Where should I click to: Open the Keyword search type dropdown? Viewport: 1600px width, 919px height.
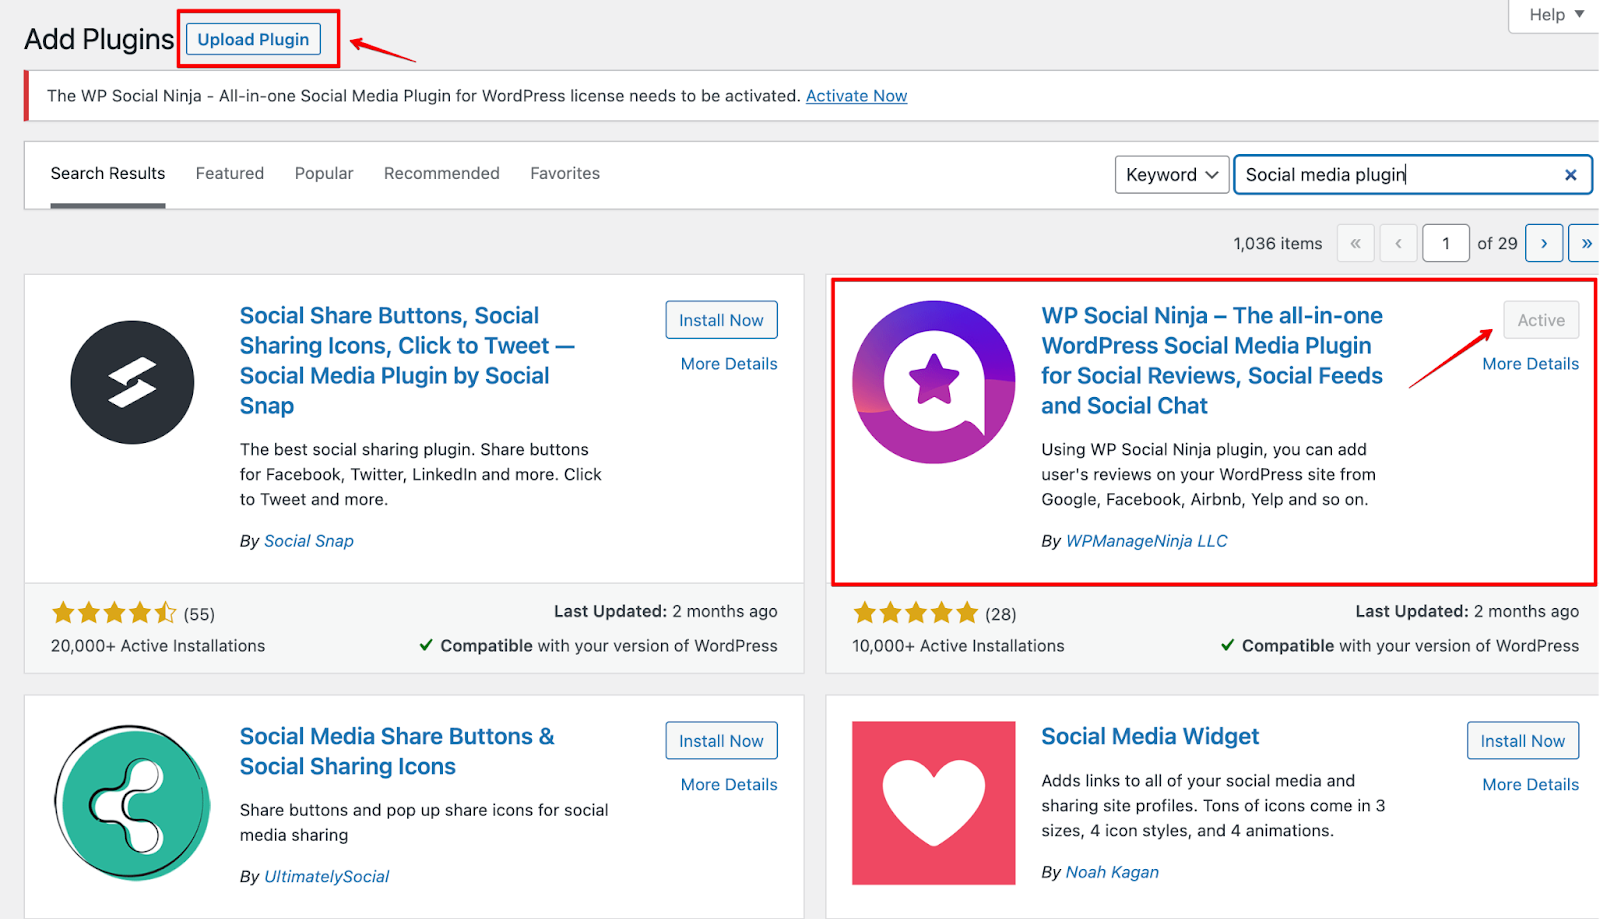(x=1172, y=175)
